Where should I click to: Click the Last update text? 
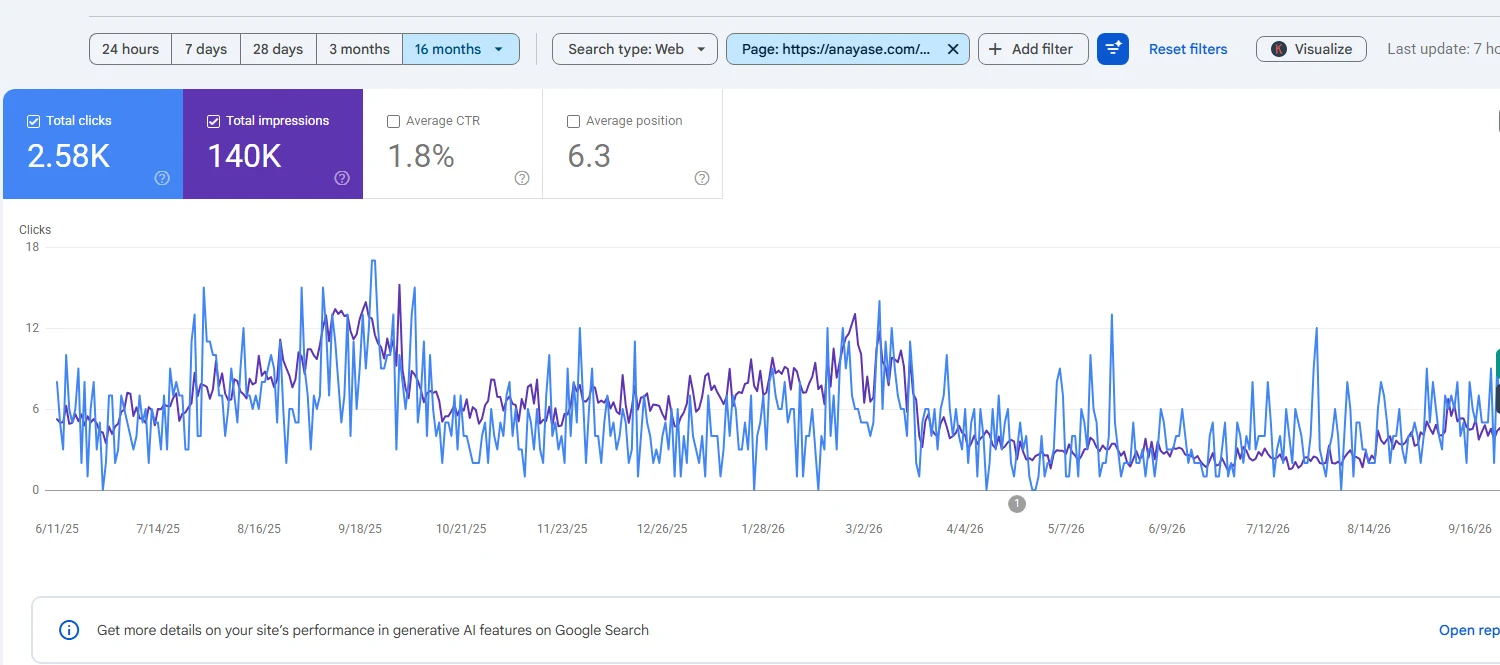(1443, 49)
